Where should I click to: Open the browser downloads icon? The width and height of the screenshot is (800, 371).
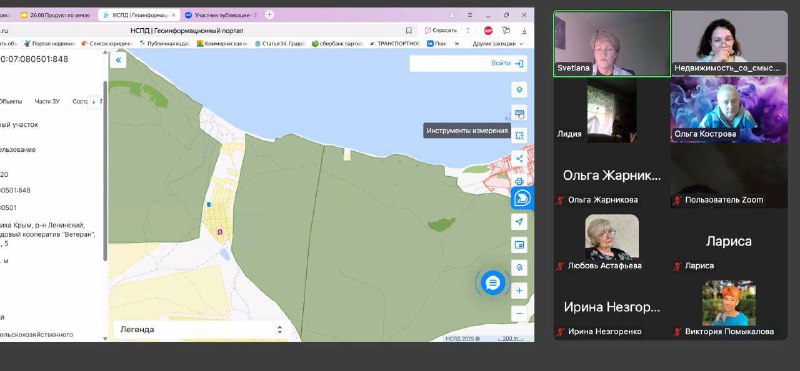pyautogui.click(x=524, y=31)
